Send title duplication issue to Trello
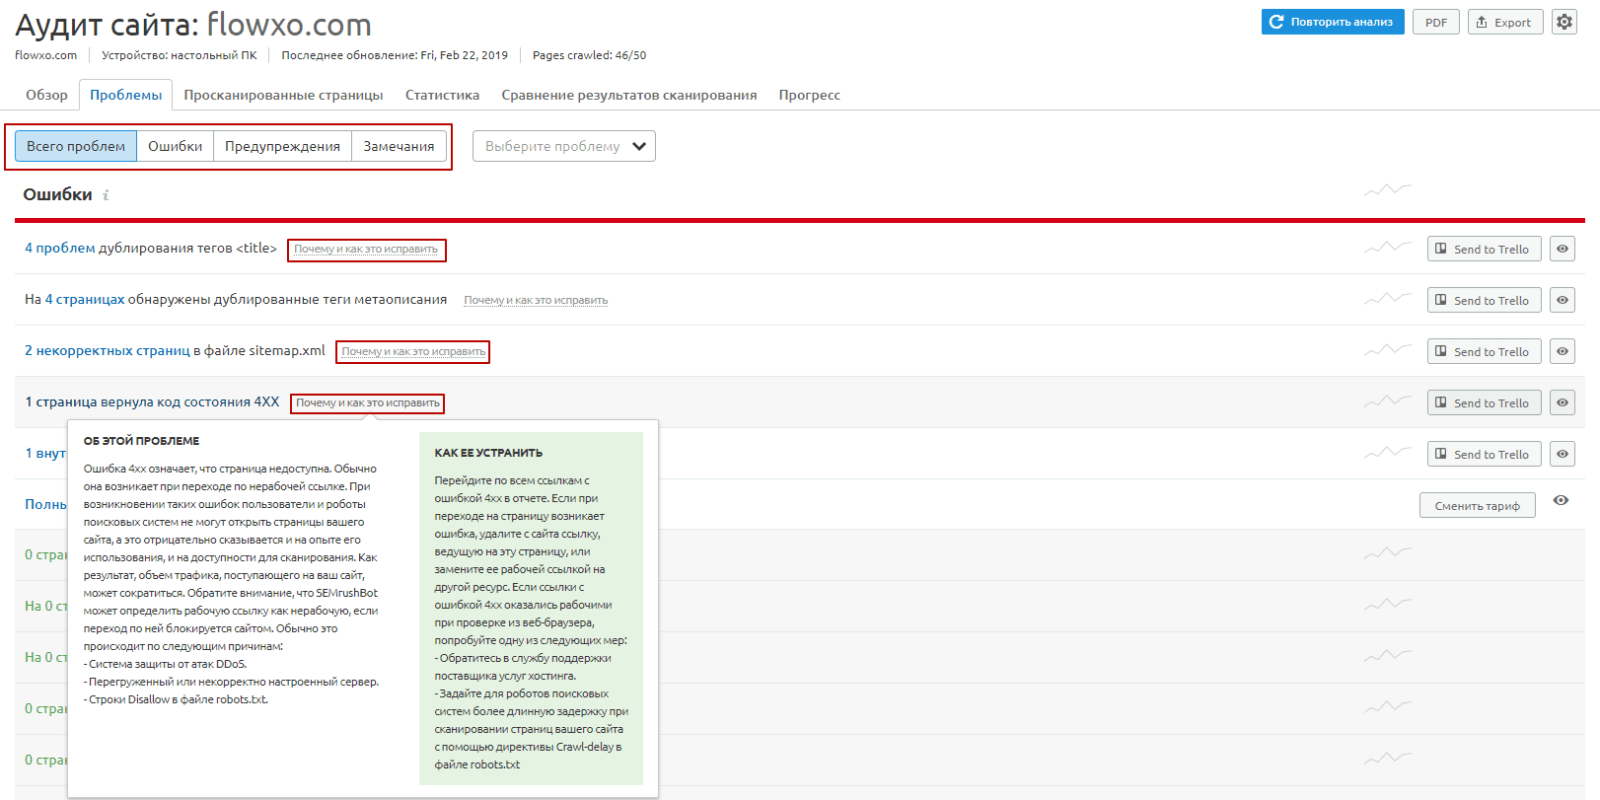 pyautogui.click(x=1484, y=249)
